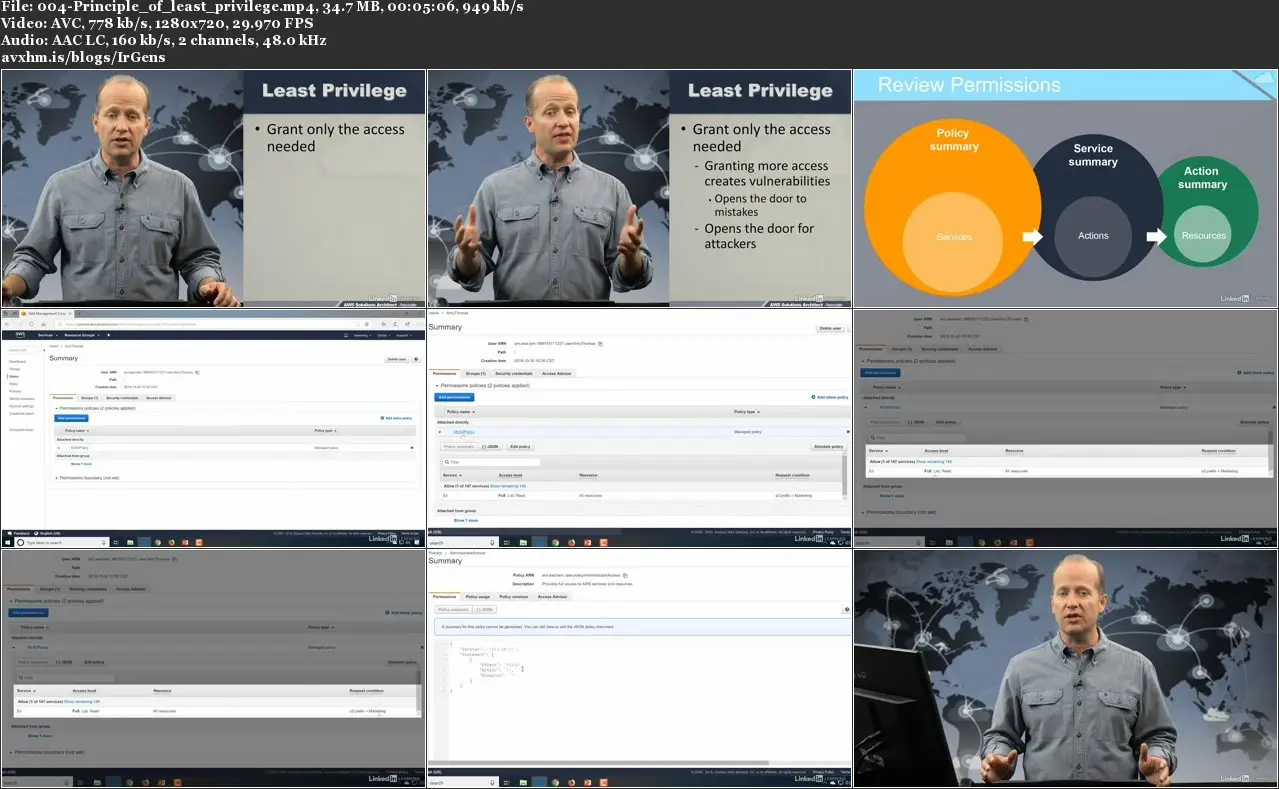This screenshot has height=789, width=1279.
Task: Click Delete user in the full-browser frame
Action: click(x=398, y=358)
